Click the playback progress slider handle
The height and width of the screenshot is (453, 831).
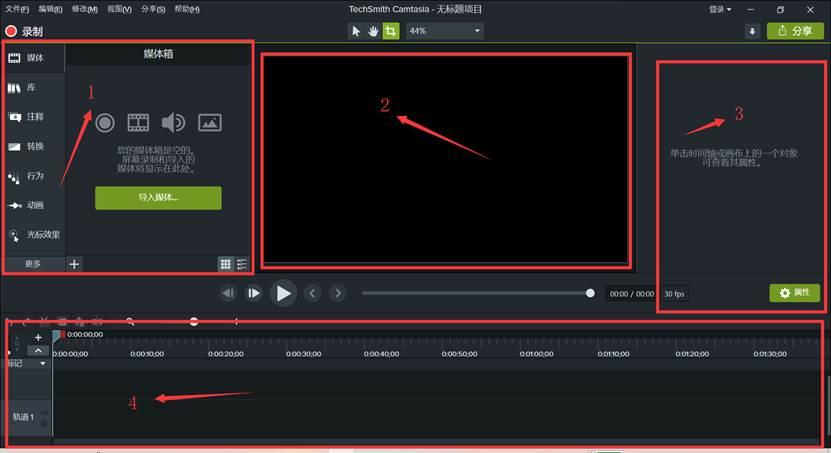[x=590, y=293]
